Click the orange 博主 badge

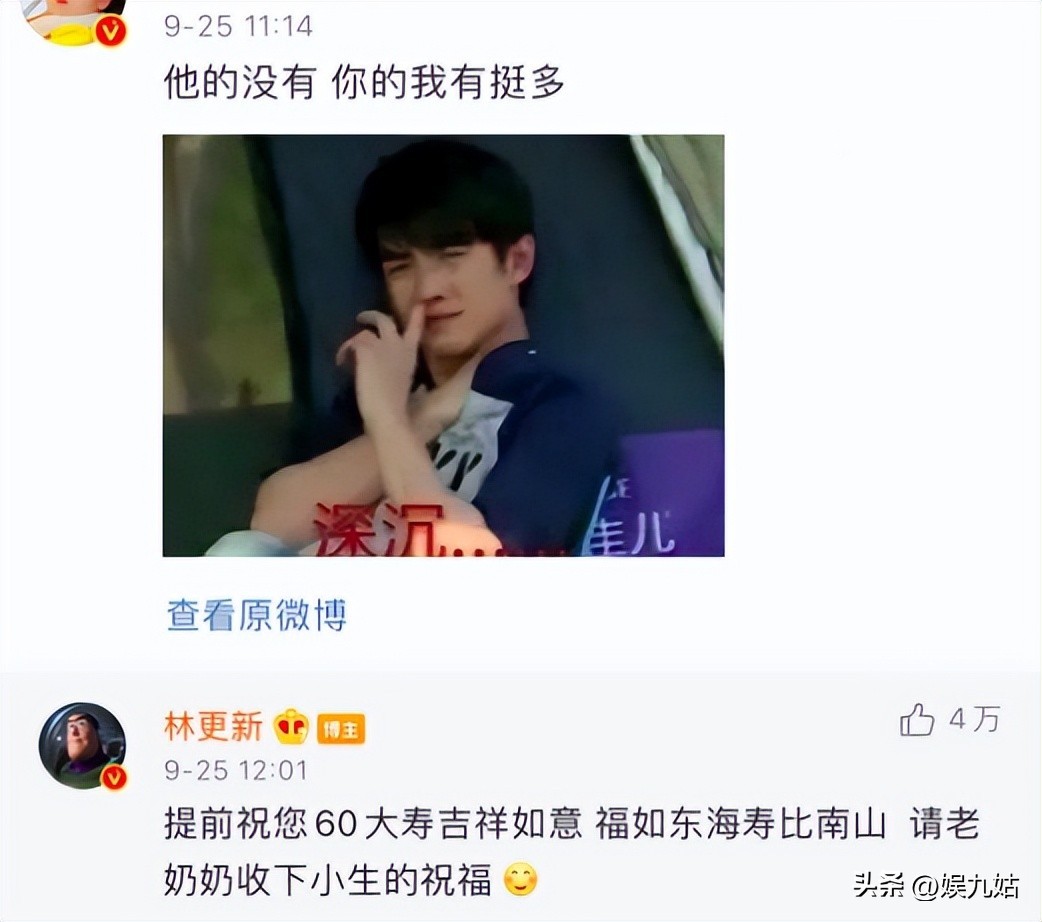pos(341,730)
